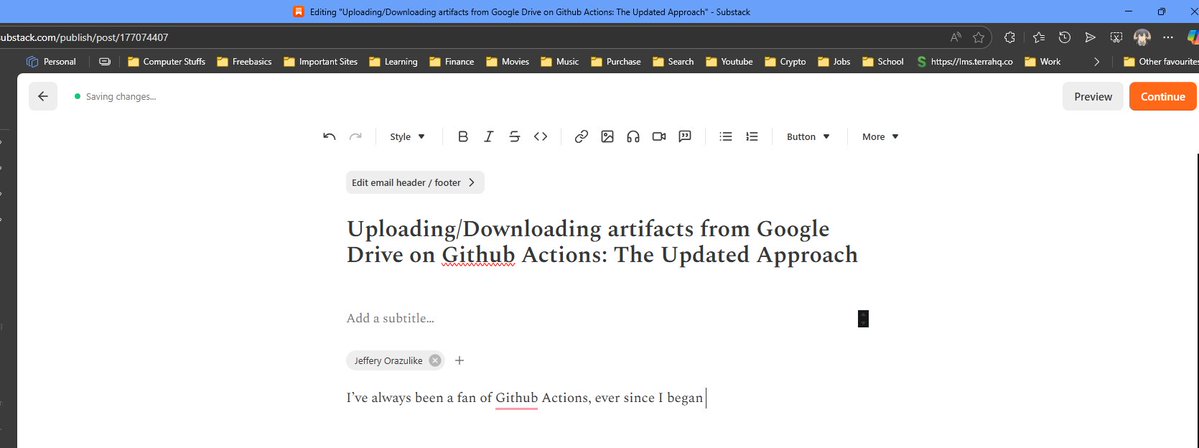Screen dimensions: 1199x448
Task: Open the Crypto bookmark folder
Action: click(x=785, y=62)
